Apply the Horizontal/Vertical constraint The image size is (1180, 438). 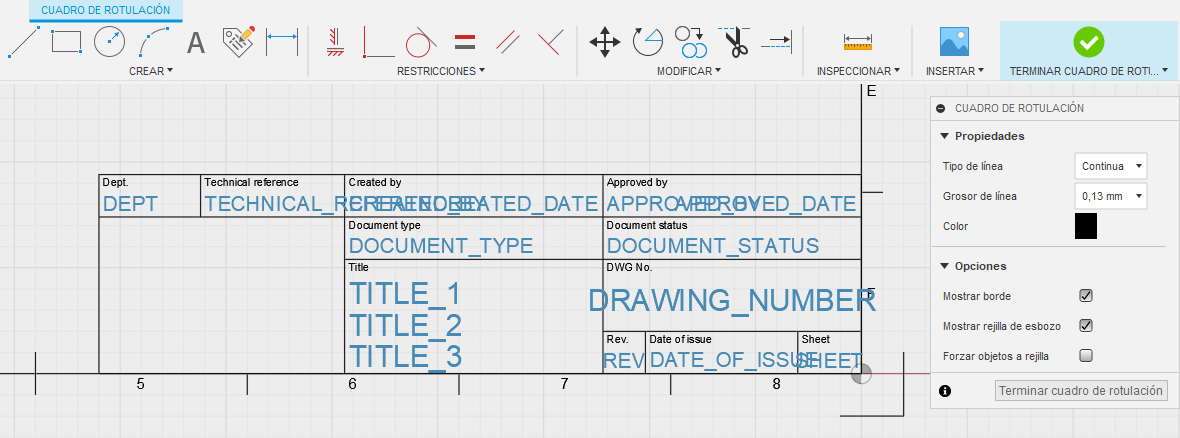(x=335, y=41)
